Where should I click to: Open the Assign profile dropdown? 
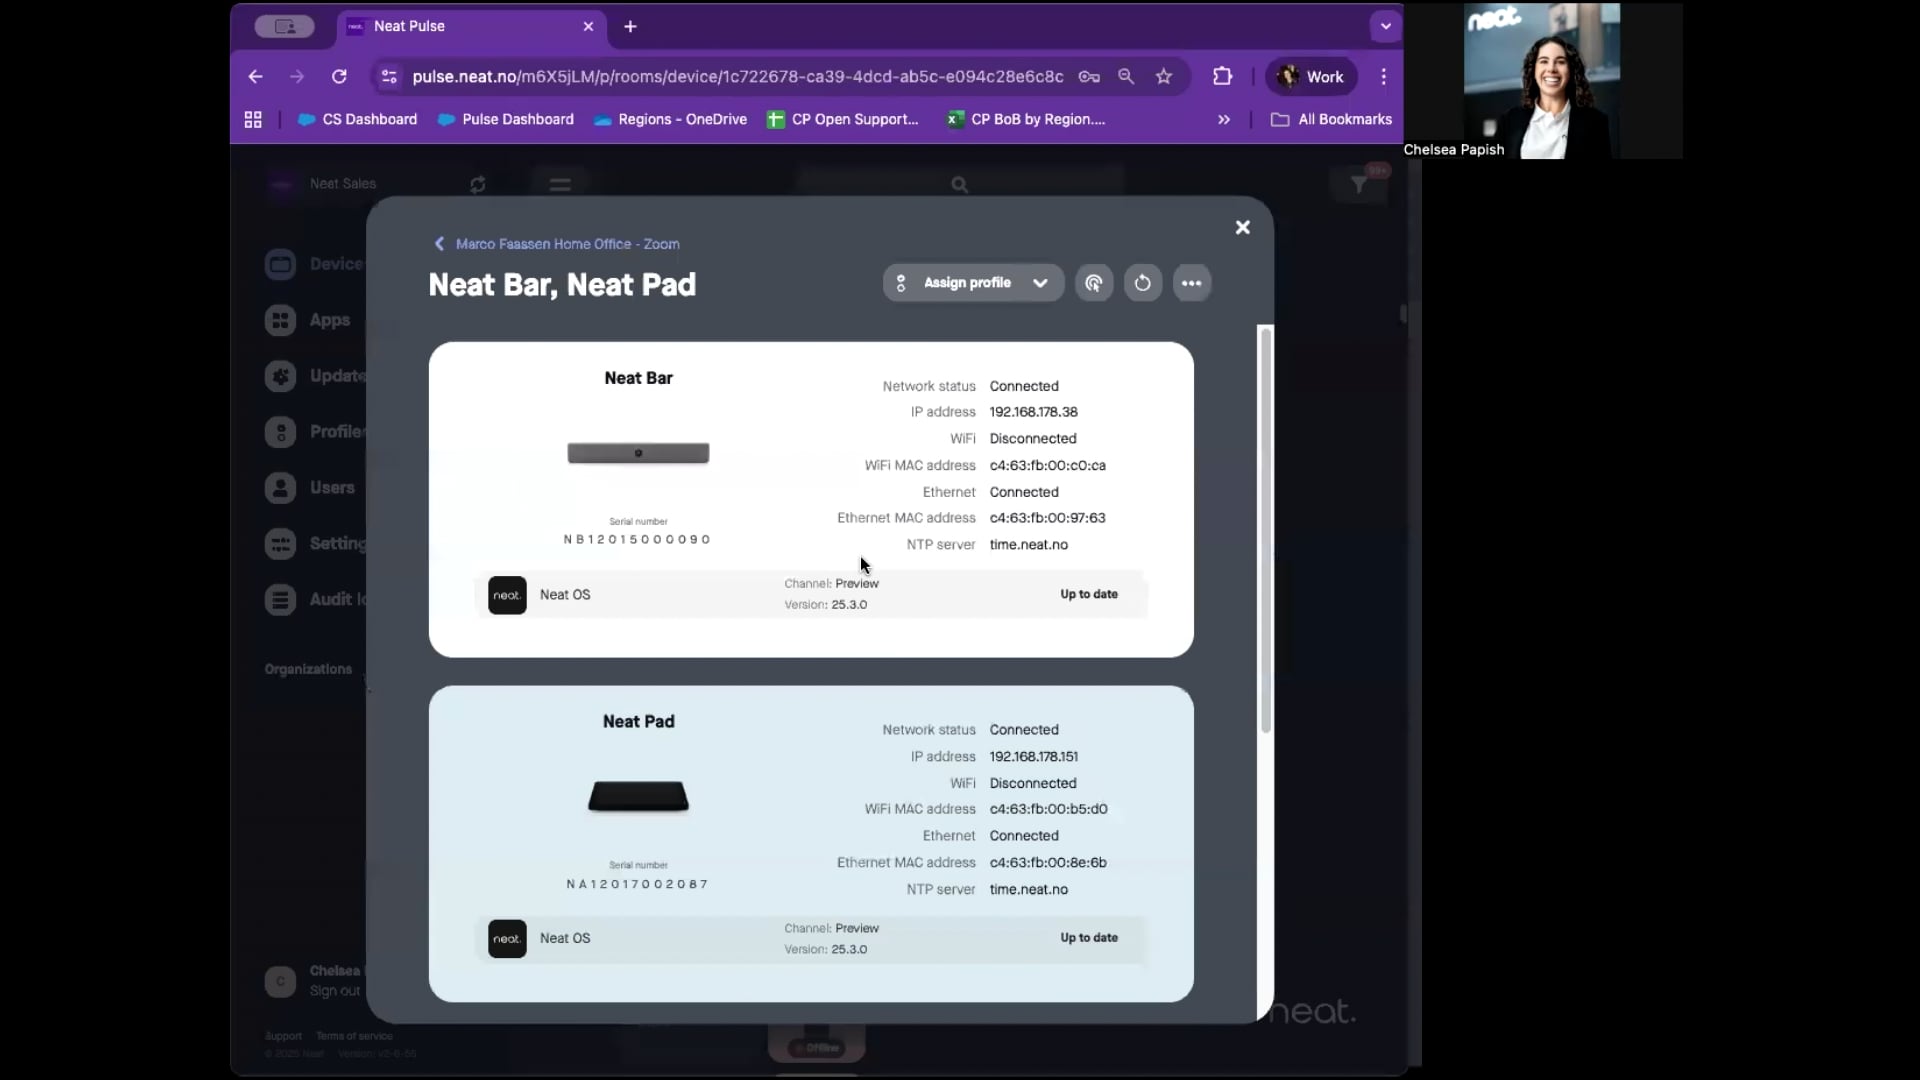[971, 283]
